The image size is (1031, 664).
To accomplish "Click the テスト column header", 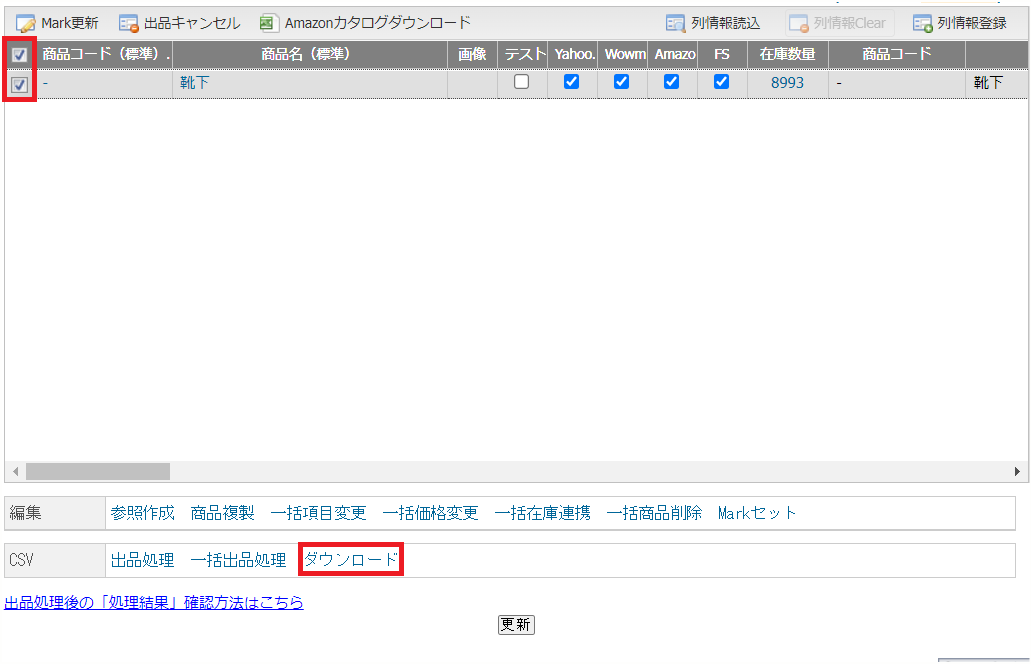I will (522, 55).
